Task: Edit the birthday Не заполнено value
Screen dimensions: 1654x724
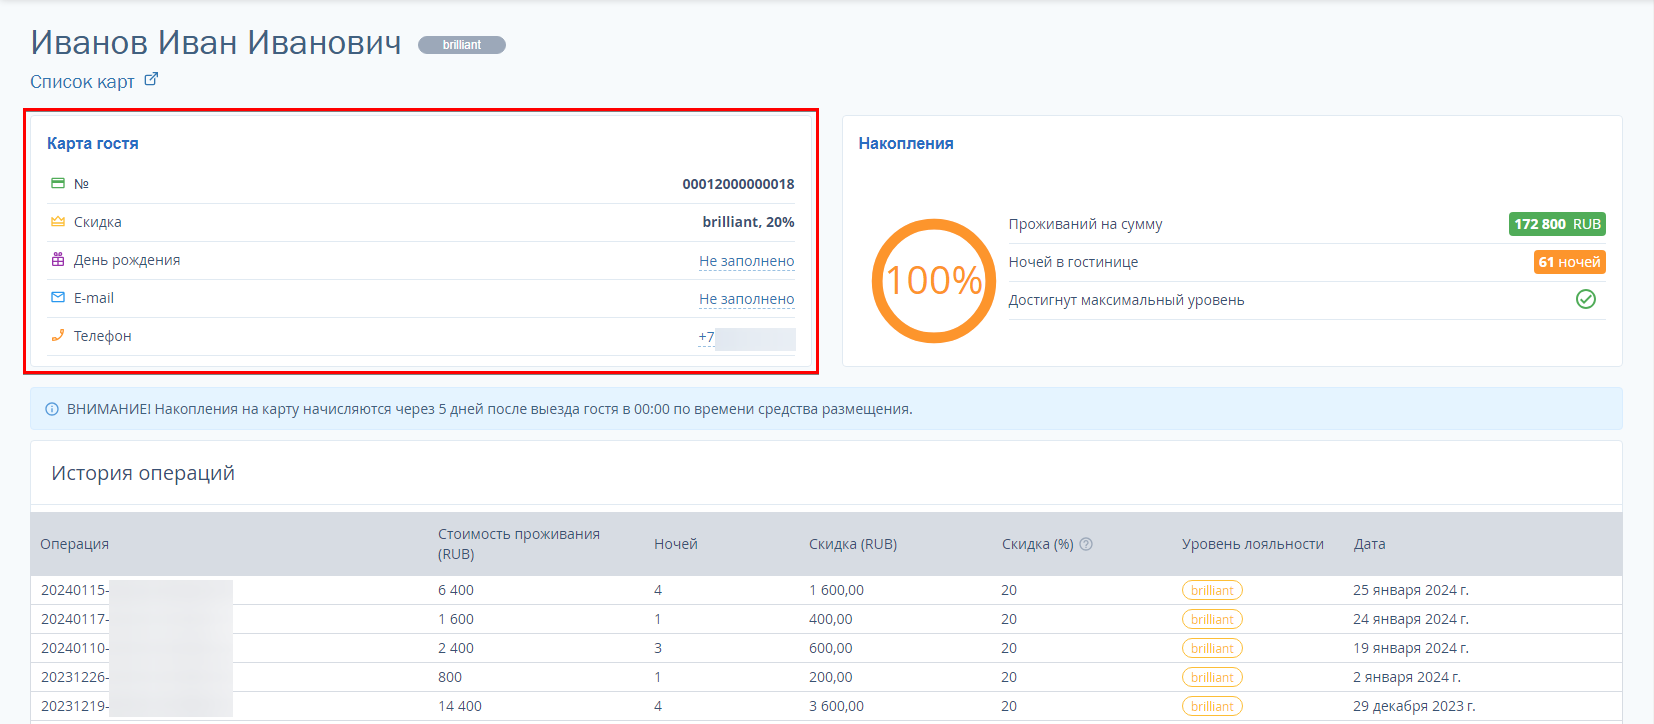Action: point(746,261)
